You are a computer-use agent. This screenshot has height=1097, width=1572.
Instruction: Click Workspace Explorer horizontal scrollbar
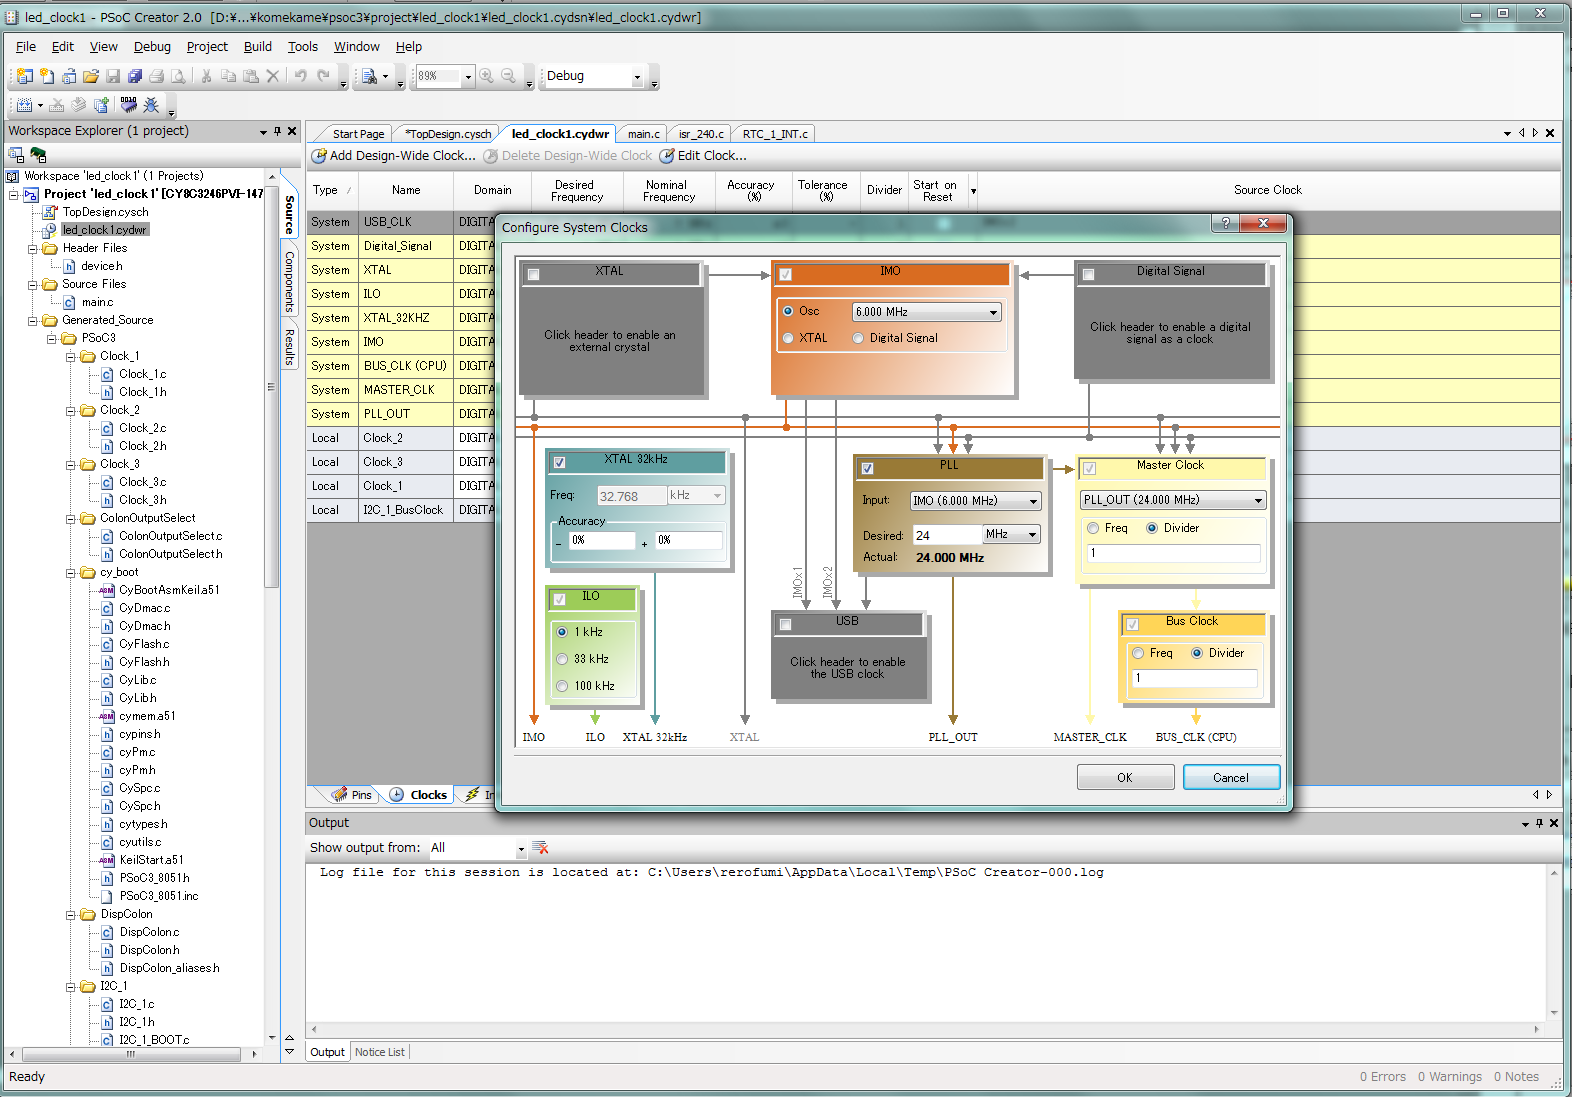click(131, 1054)
